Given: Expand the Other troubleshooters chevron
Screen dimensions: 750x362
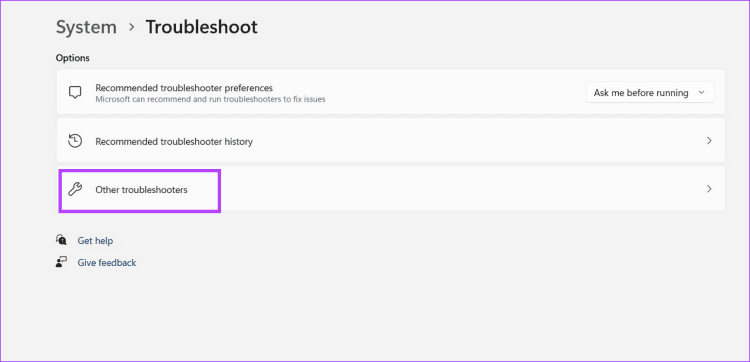Looking at the screenshot, I should (709, 189).
